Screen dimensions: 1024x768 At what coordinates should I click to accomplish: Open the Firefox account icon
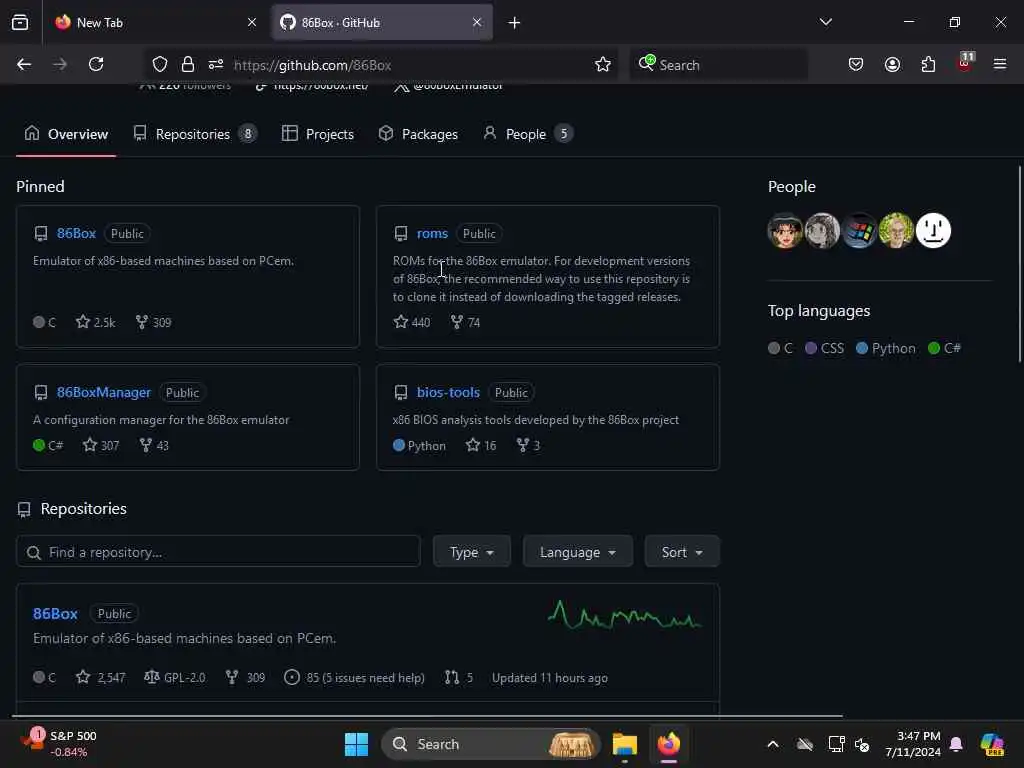tap(892, 64)
